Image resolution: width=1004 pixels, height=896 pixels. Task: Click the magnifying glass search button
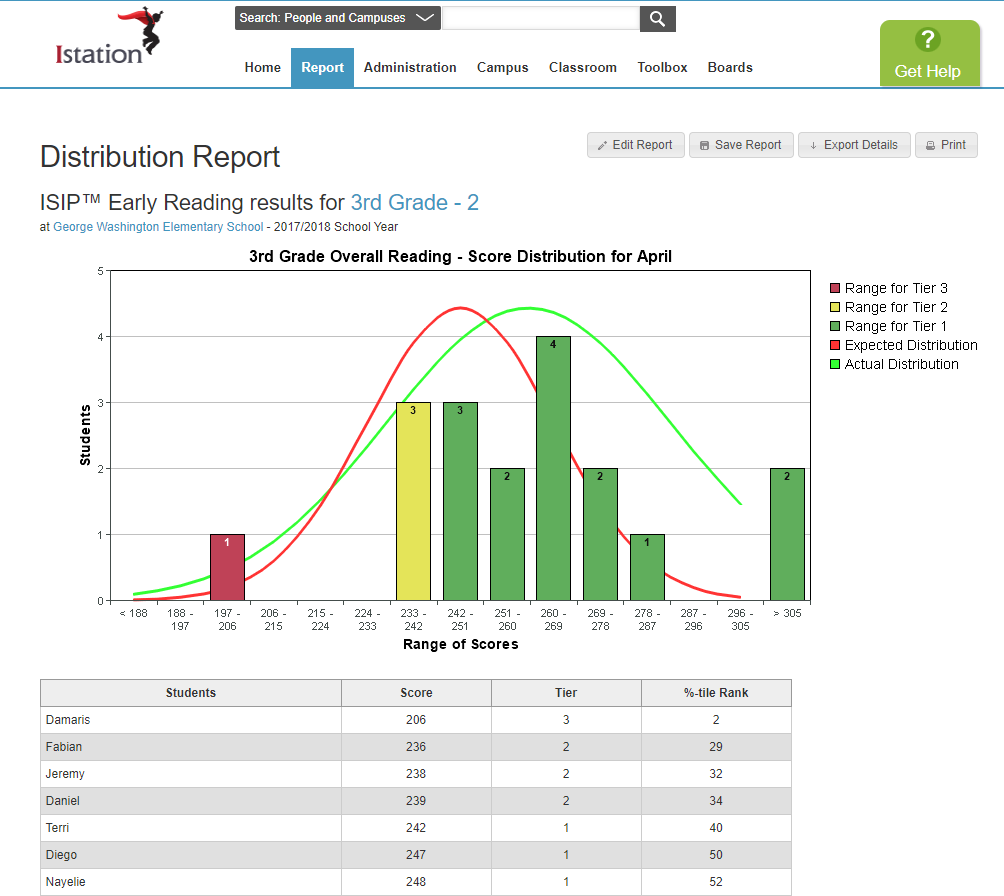point(657,18)
